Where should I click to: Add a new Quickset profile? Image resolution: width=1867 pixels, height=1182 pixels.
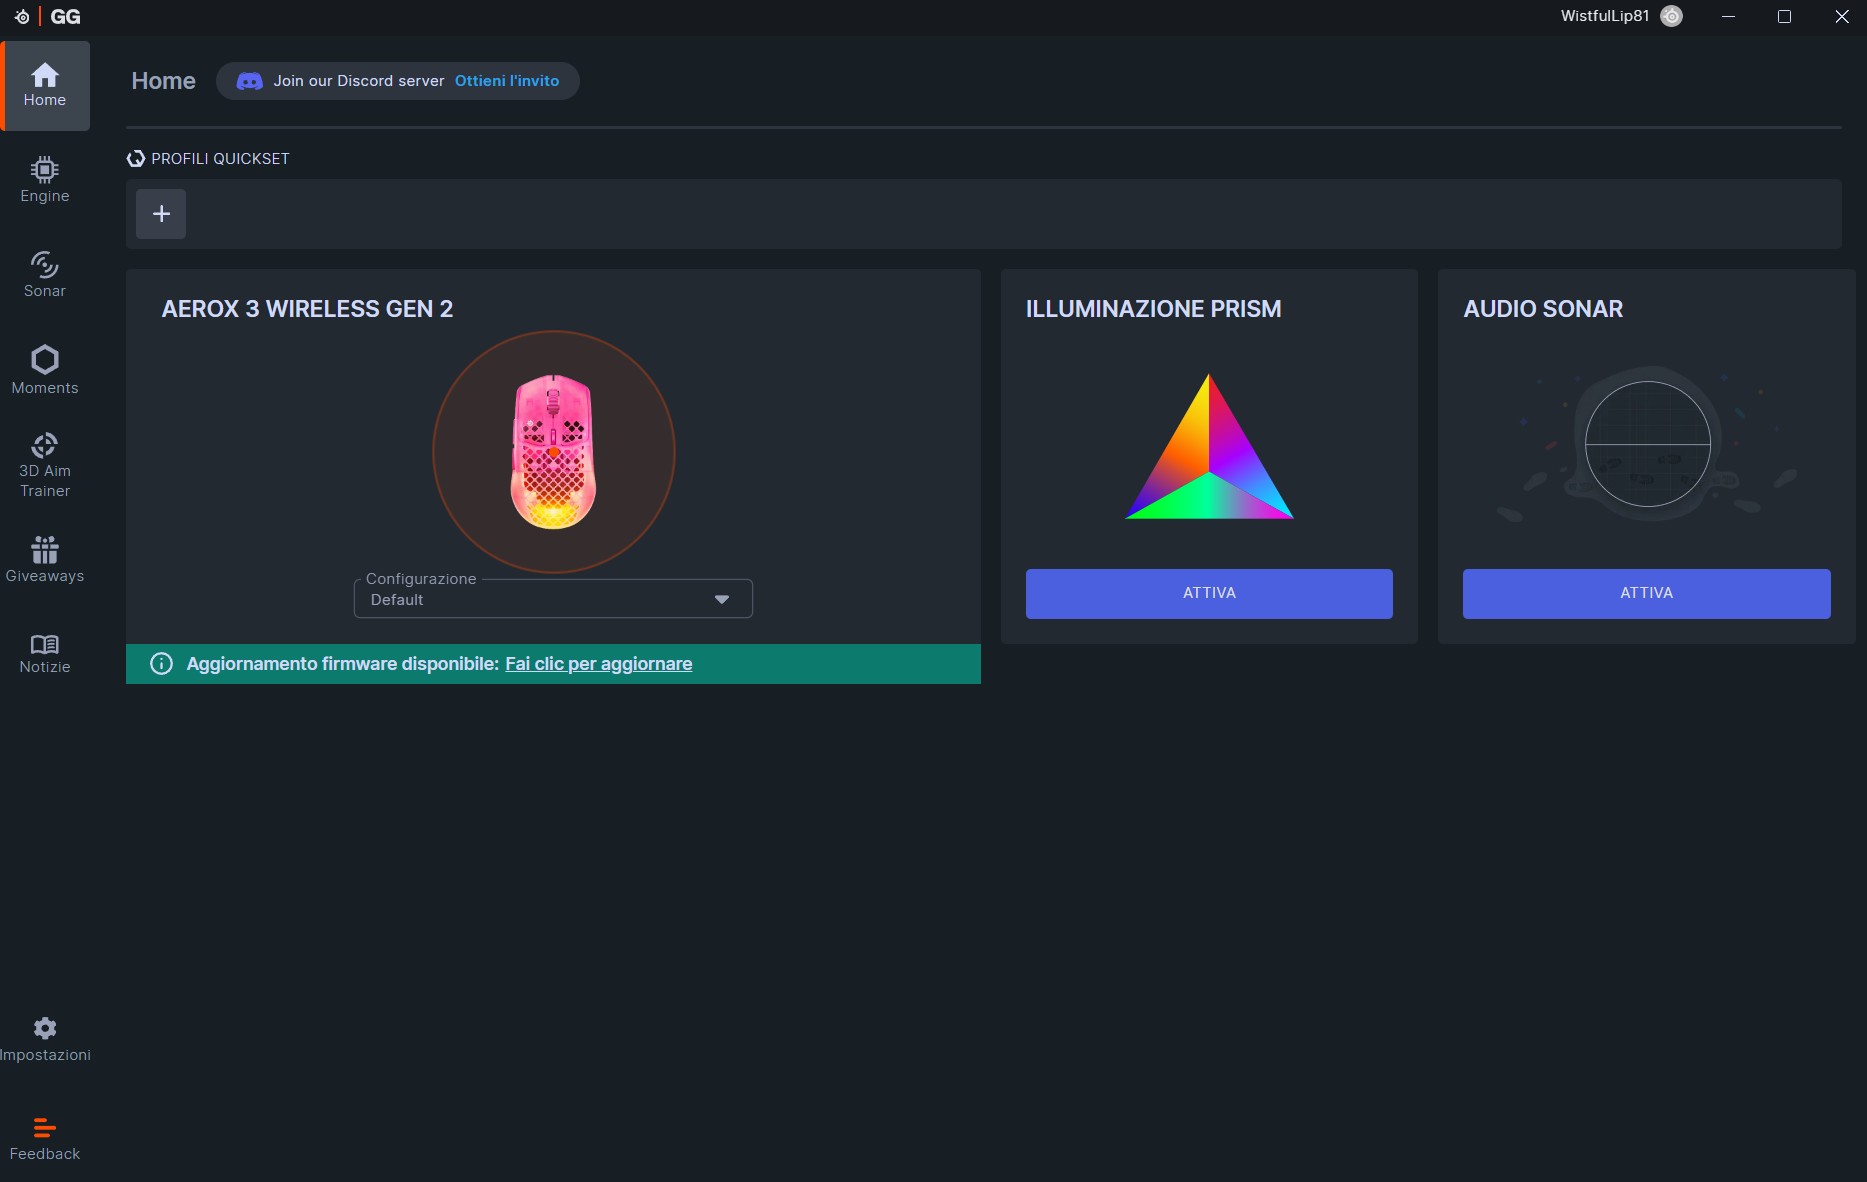coord(161,214)
